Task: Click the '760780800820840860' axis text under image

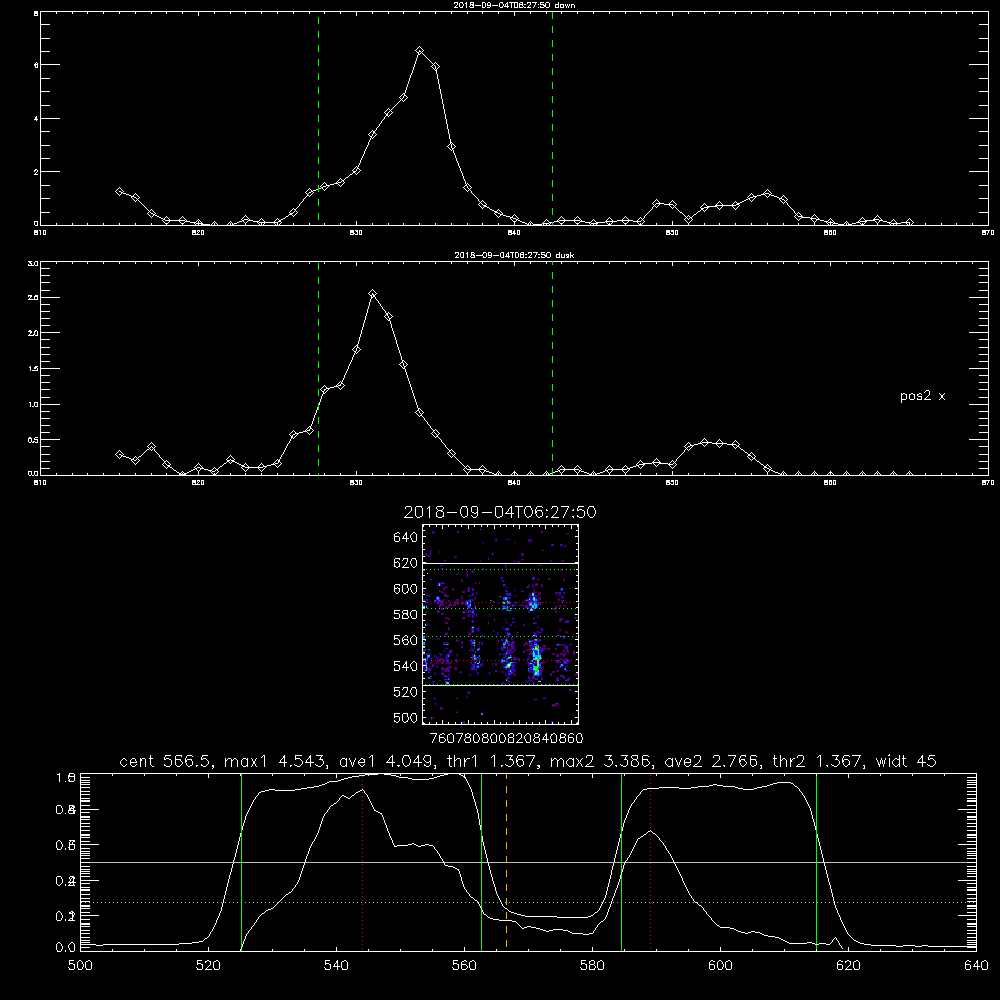Action: tap(507, 738)
